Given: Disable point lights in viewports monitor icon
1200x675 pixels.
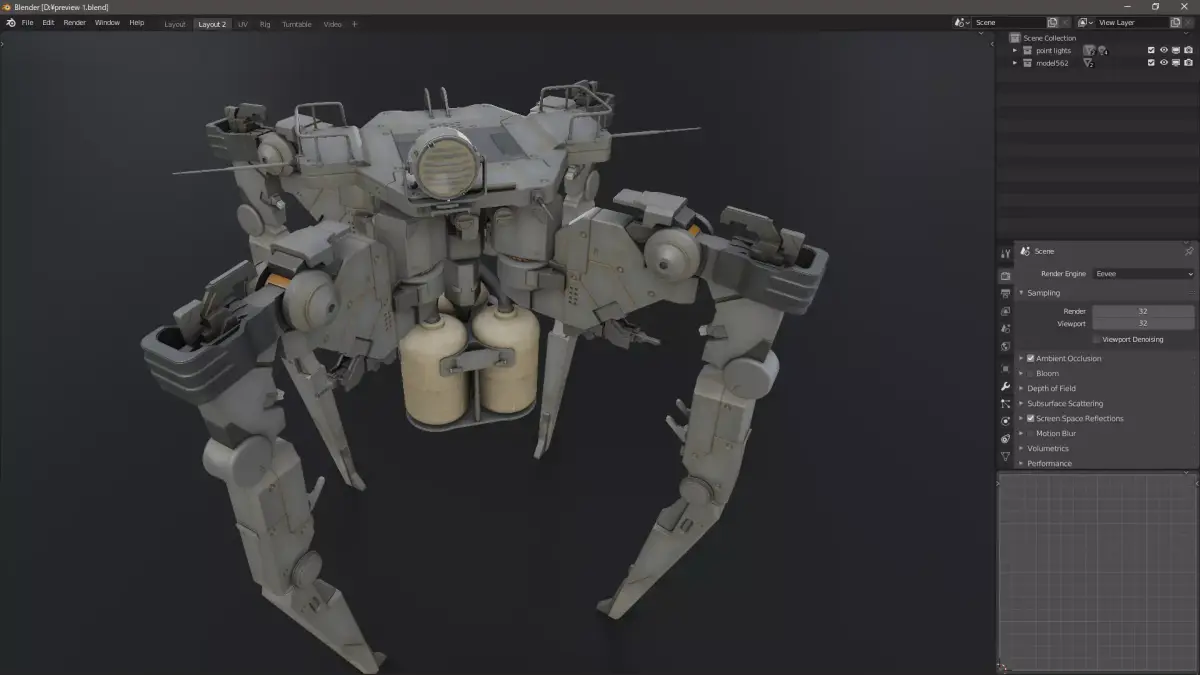Looking at the screenshot, I should 1175,50.
